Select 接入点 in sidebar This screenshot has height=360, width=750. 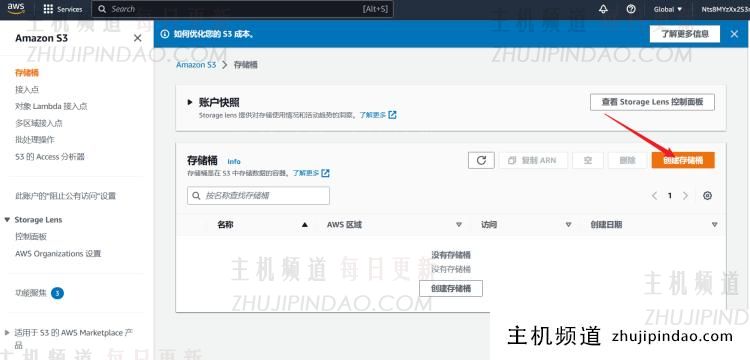[27, 89]
